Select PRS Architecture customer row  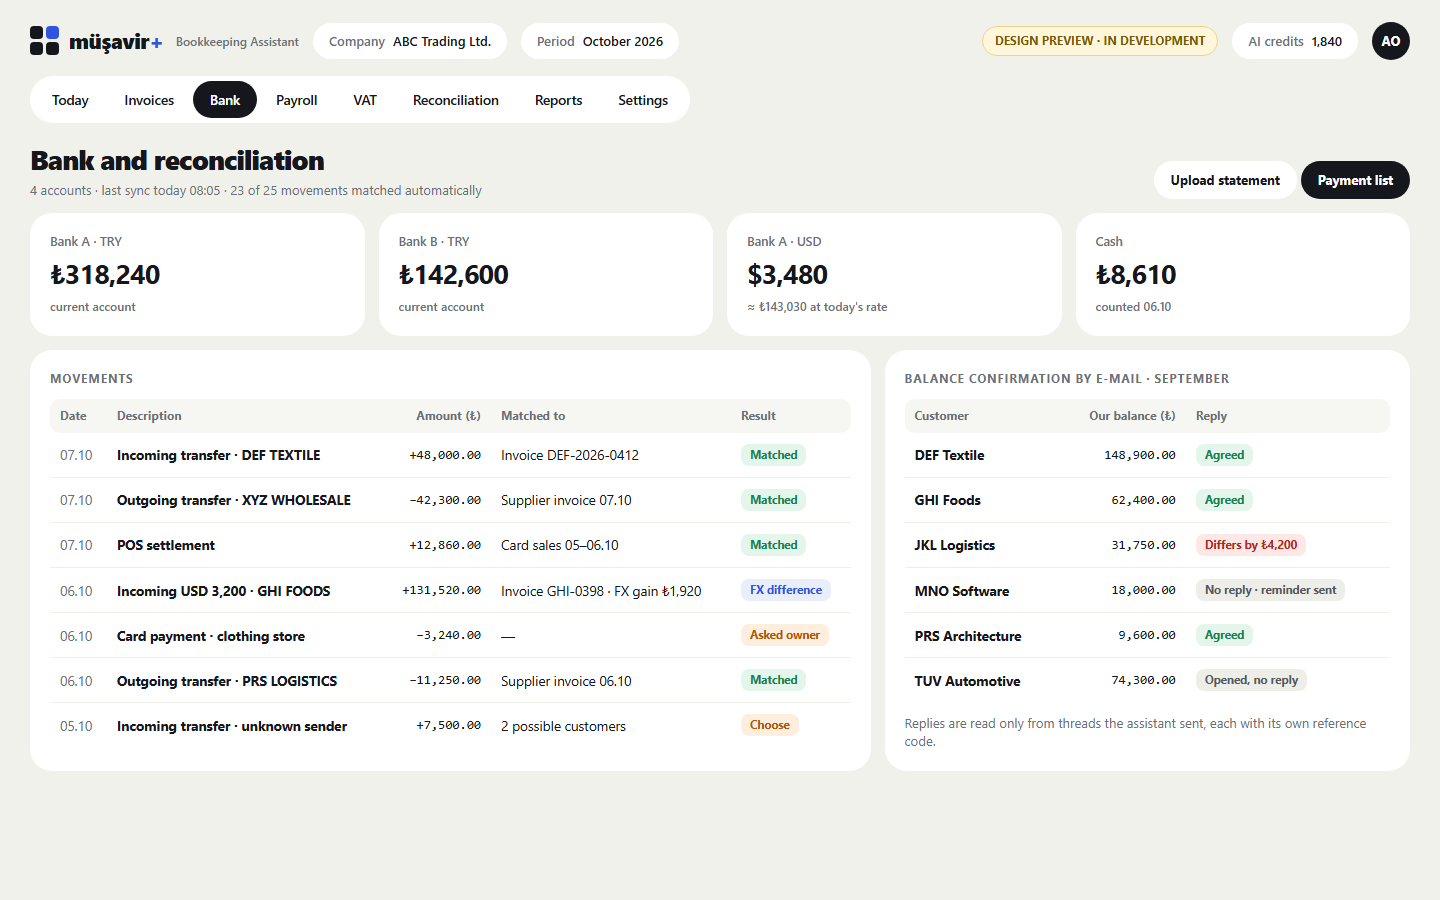(x=1147, y=636)
